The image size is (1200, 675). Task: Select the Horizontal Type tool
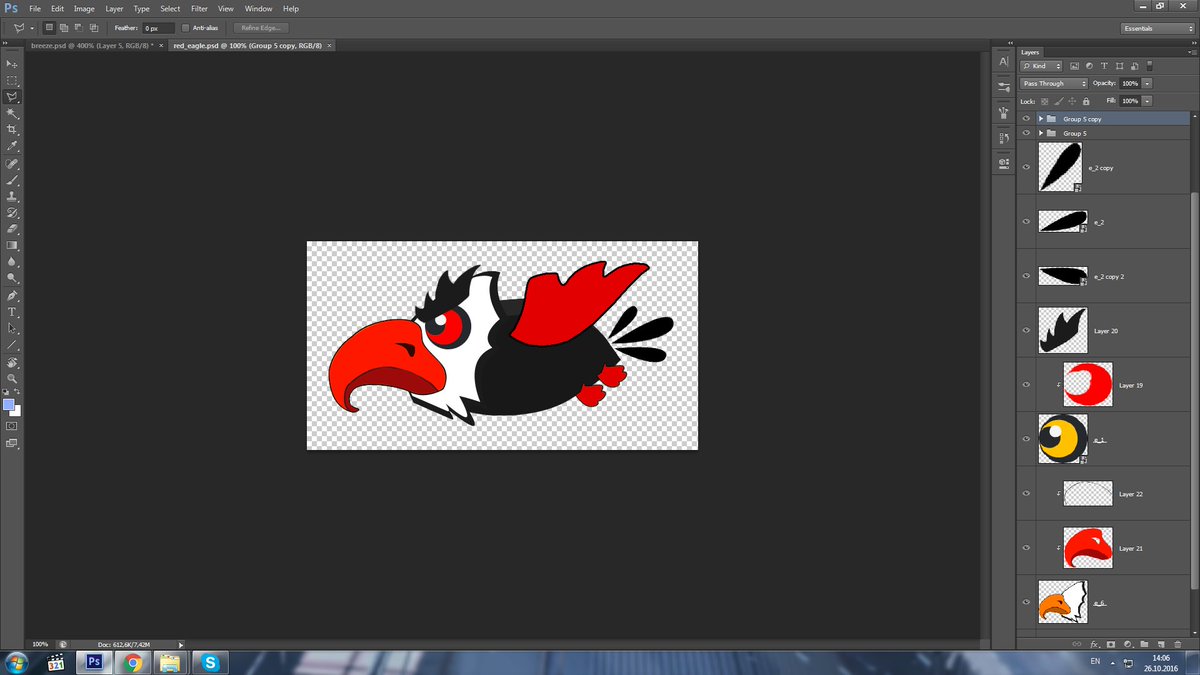[x=13, y=312]
